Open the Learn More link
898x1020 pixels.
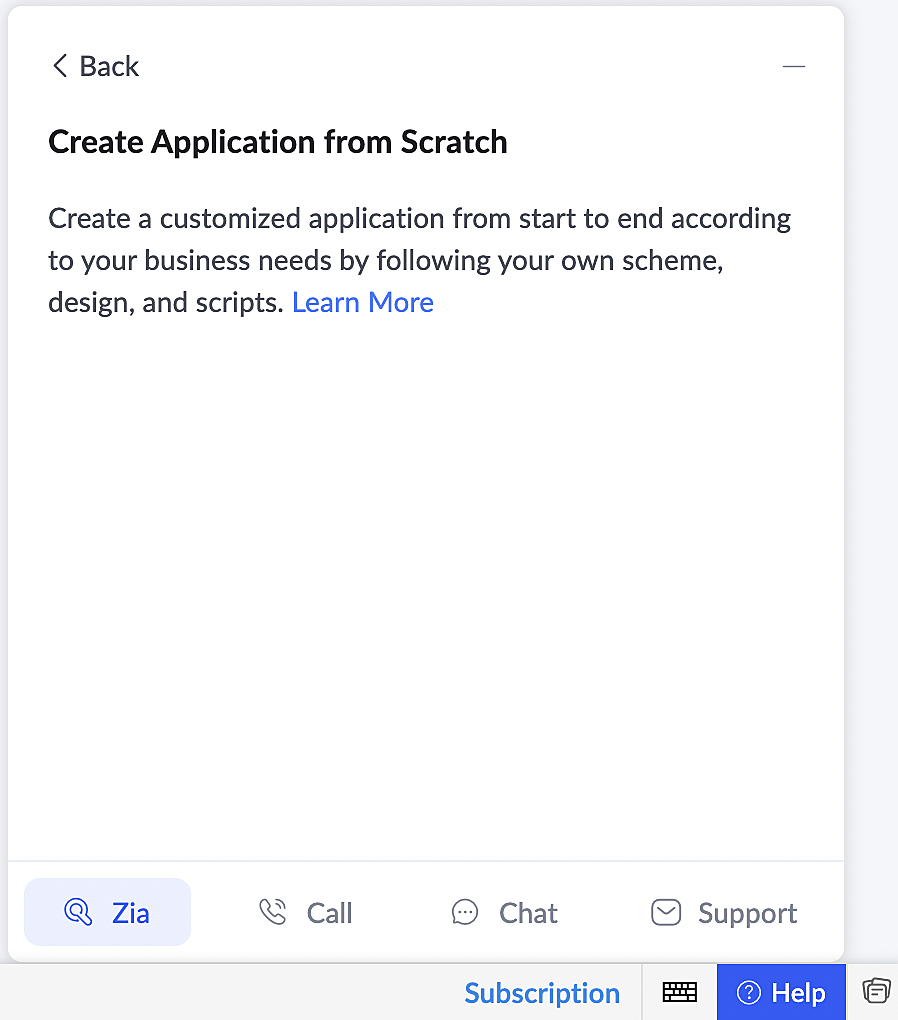point(363,302)
